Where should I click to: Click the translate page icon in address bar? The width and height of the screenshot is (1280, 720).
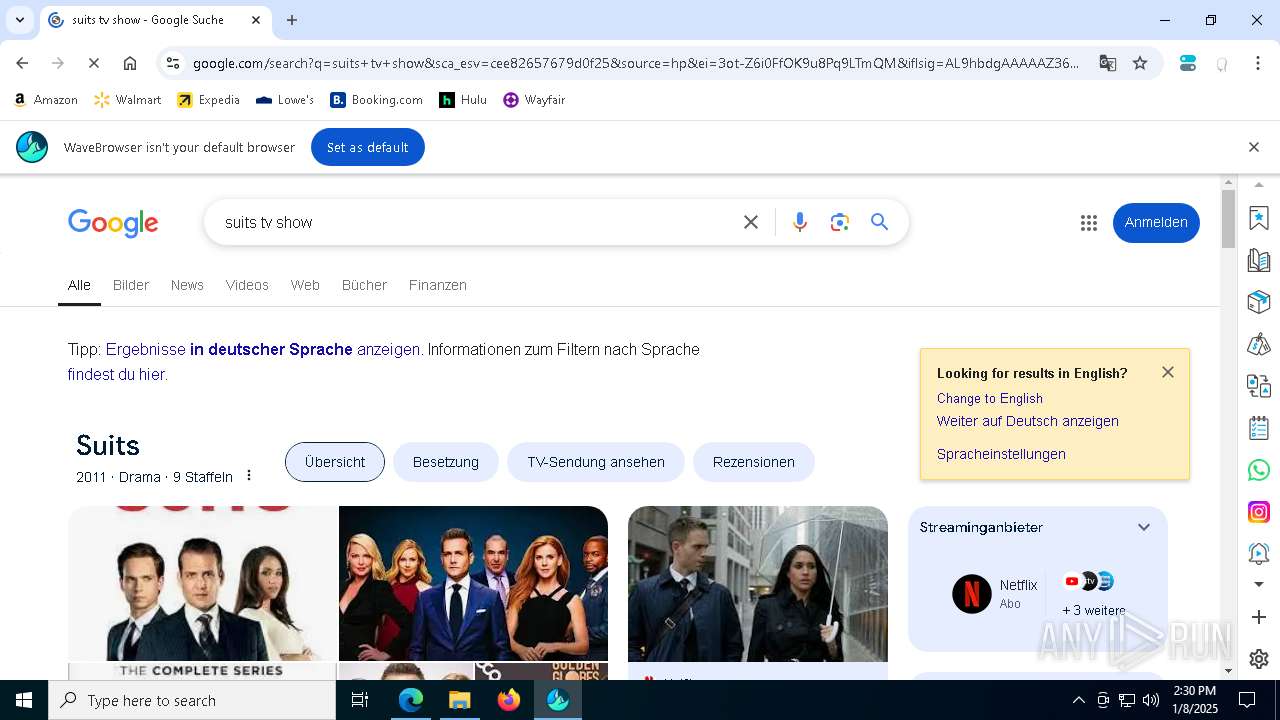(x=1108, y=63)
